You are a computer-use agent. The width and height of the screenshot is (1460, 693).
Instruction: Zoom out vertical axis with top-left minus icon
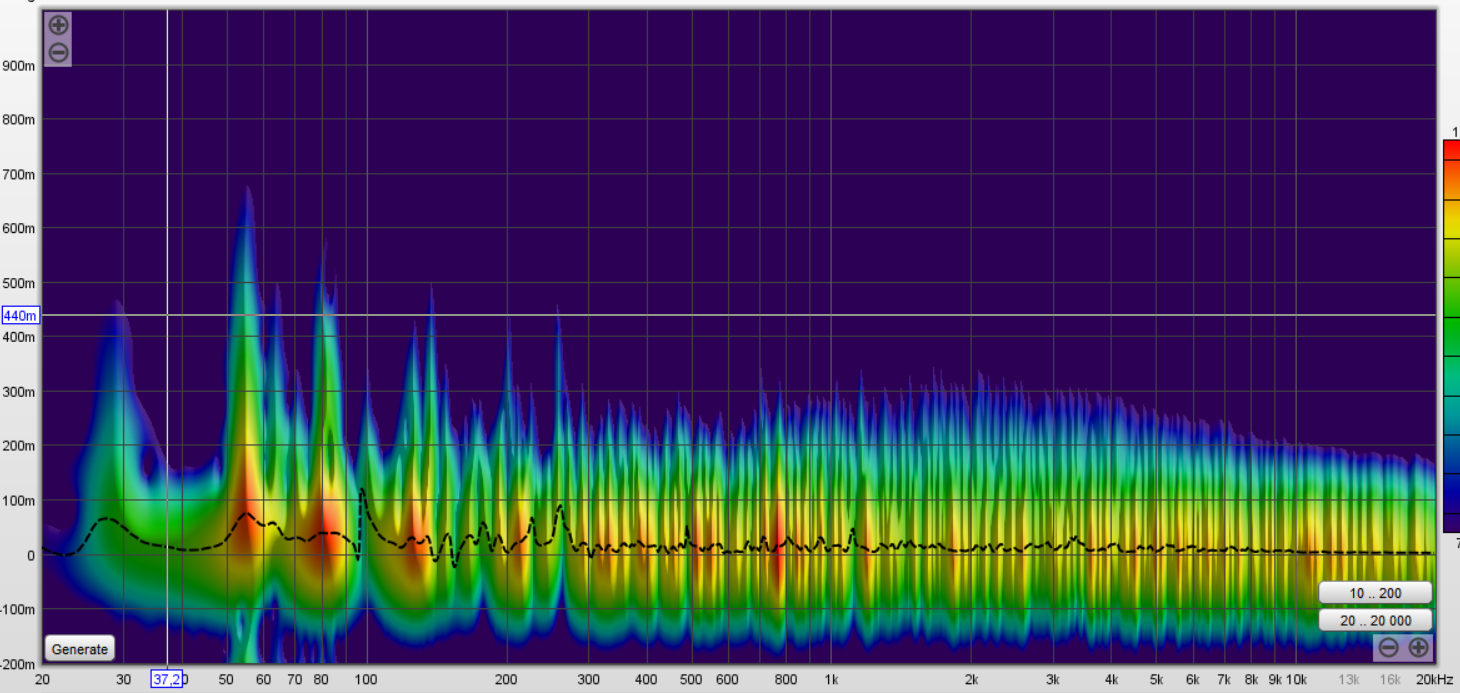click(x=59, y=53)
